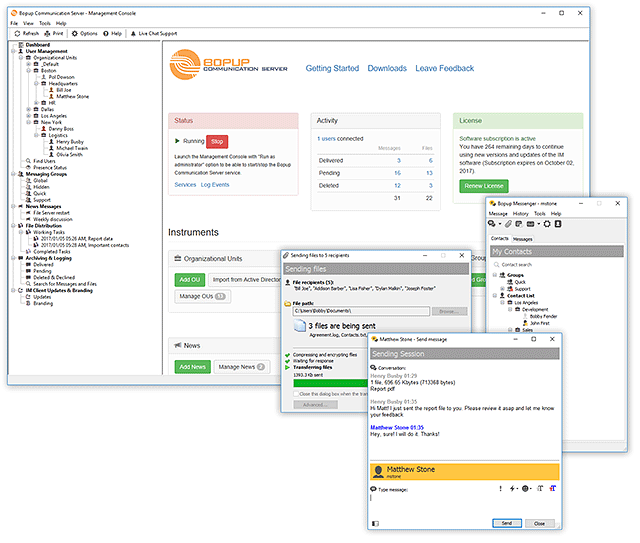Click the contact card icon in Messenger toolbar
The width and height of the screenshot is (640, 543).
pos(558,224)
